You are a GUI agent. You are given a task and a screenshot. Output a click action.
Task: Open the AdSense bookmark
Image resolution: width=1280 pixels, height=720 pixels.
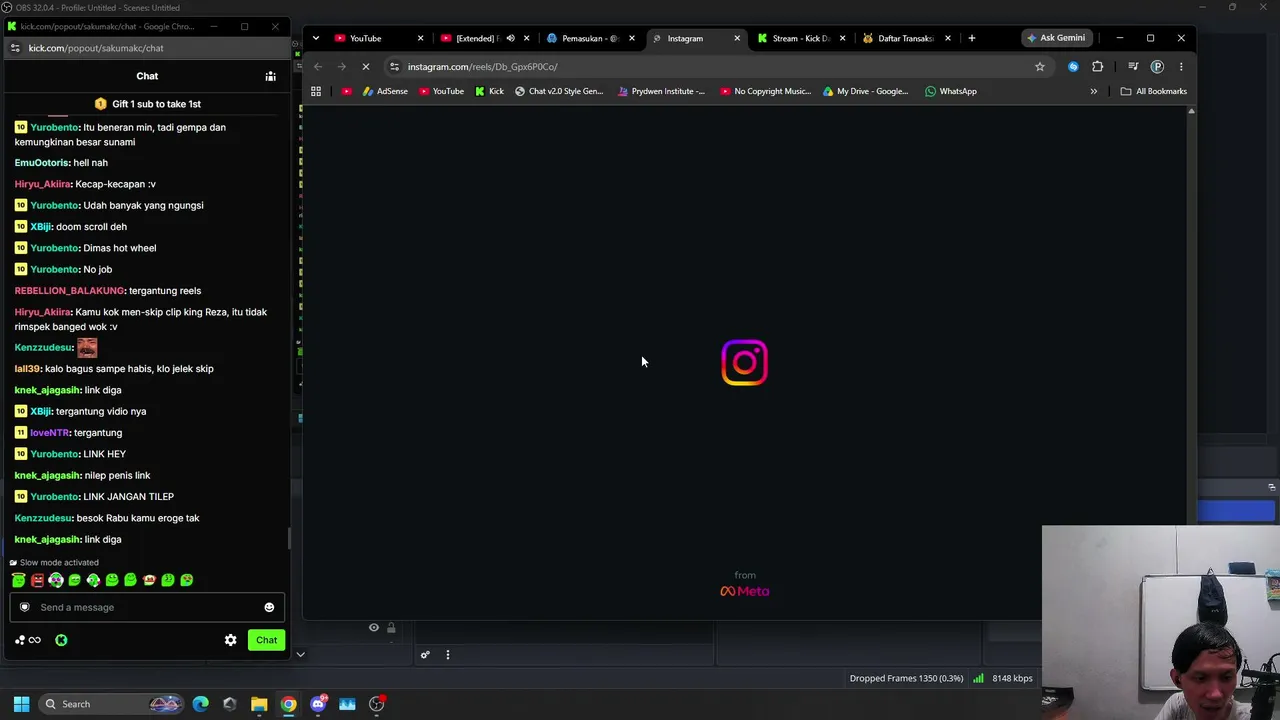(x=385, y=91)
